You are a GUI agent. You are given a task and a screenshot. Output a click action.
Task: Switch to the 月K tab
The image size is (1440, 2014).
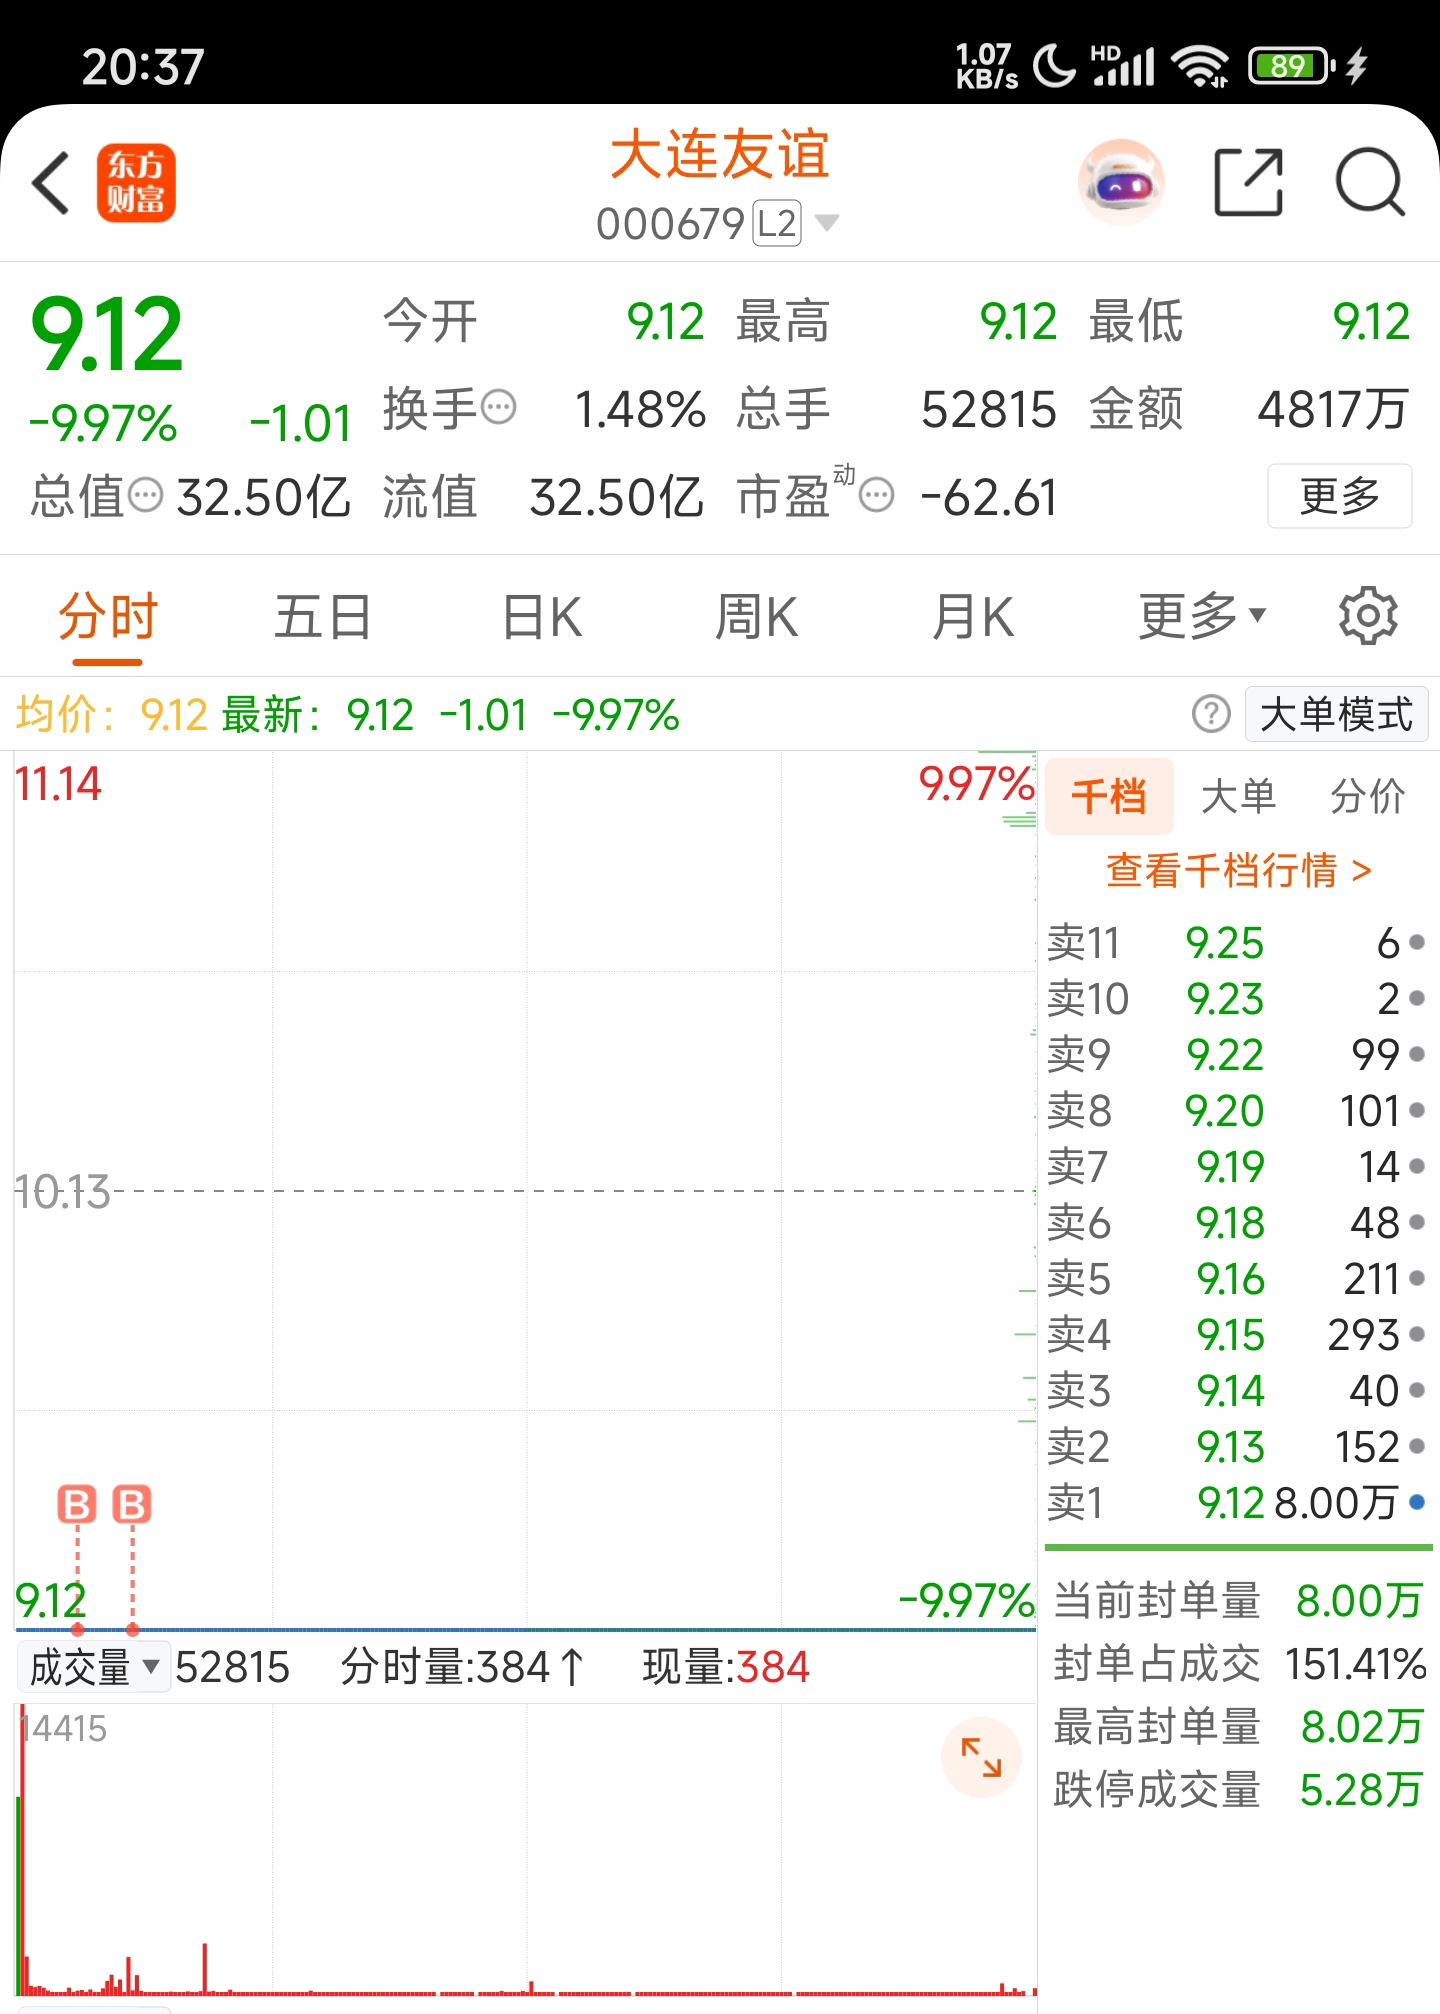[x=972, y=616]
